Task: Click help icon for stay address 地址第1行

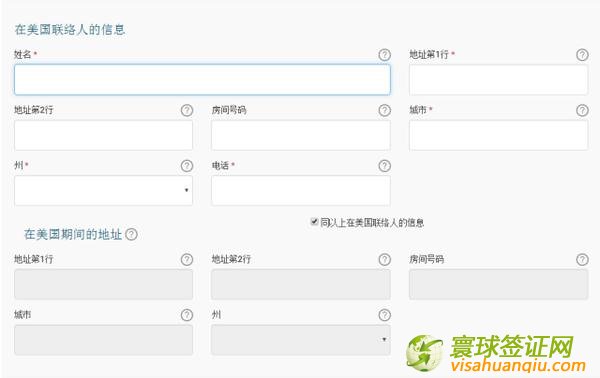Action: [187, 260]
